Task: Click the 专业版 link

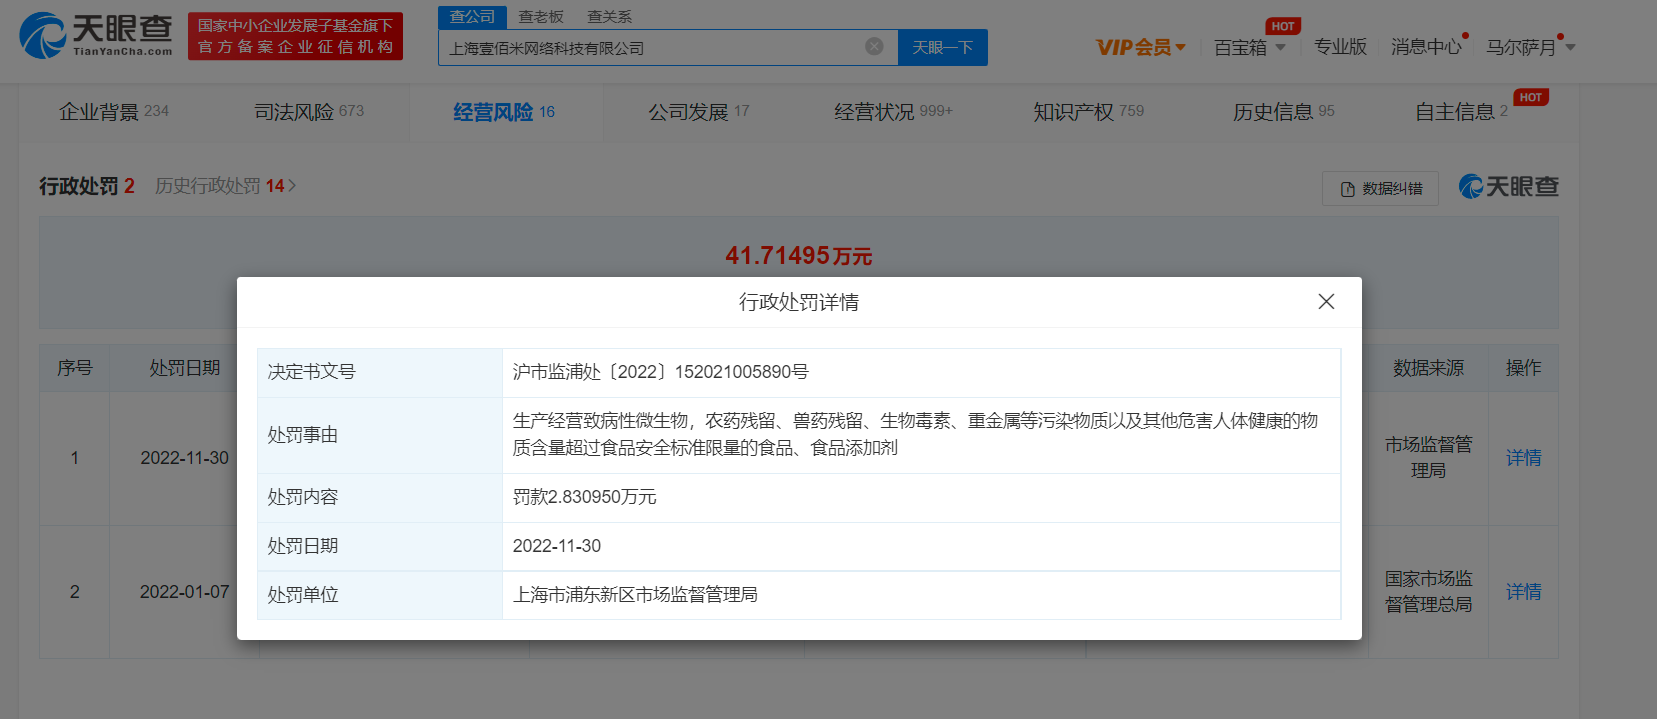Action: 1340,47
